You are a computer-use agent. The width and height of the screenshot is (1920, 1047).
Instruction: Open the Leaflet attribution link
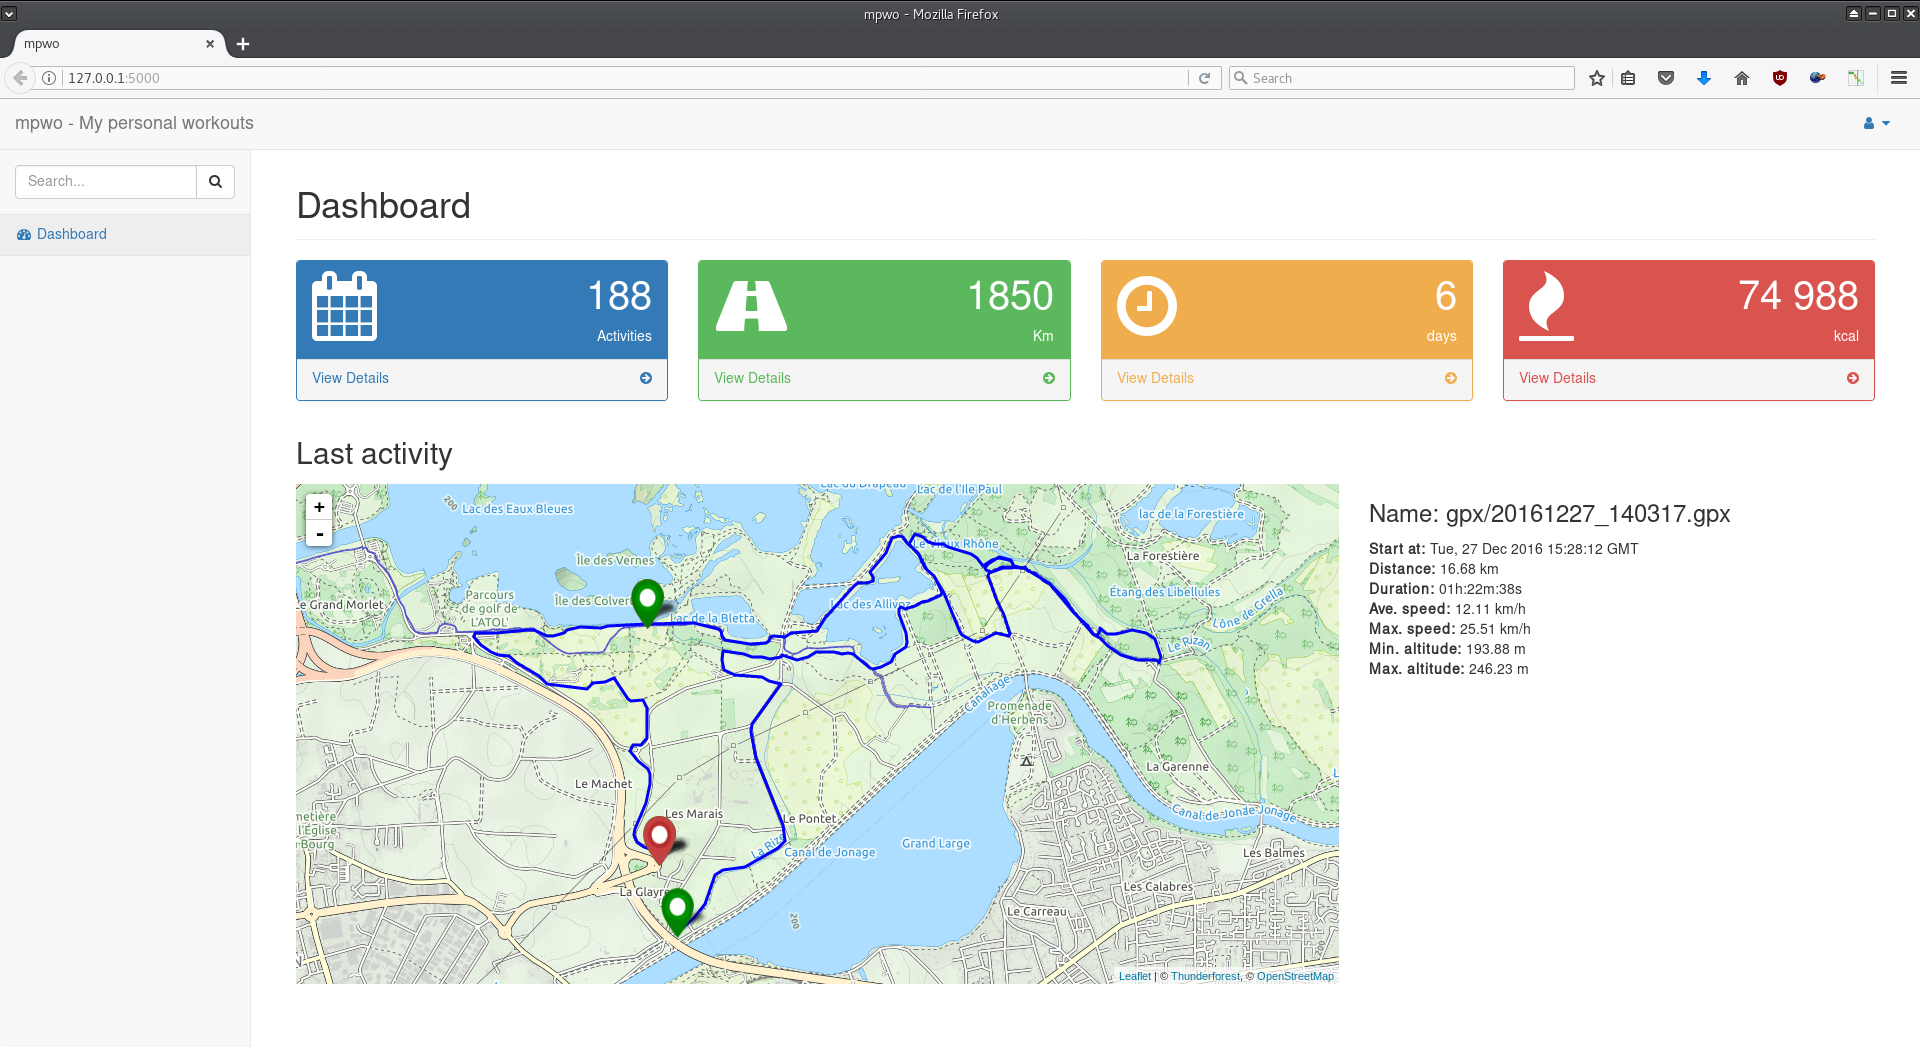click(x=1135, y=976)
